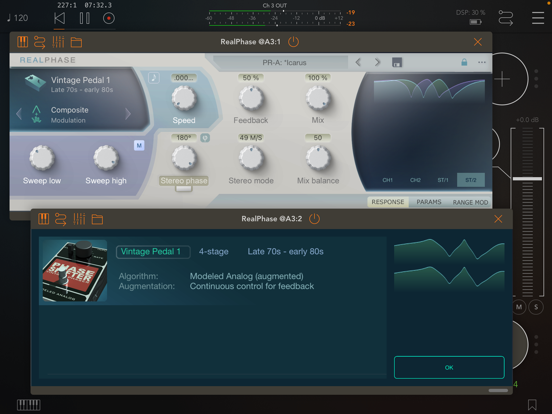Open Vintage Pedal 1 model selector
Screen dimensions: 552x414
70,84
